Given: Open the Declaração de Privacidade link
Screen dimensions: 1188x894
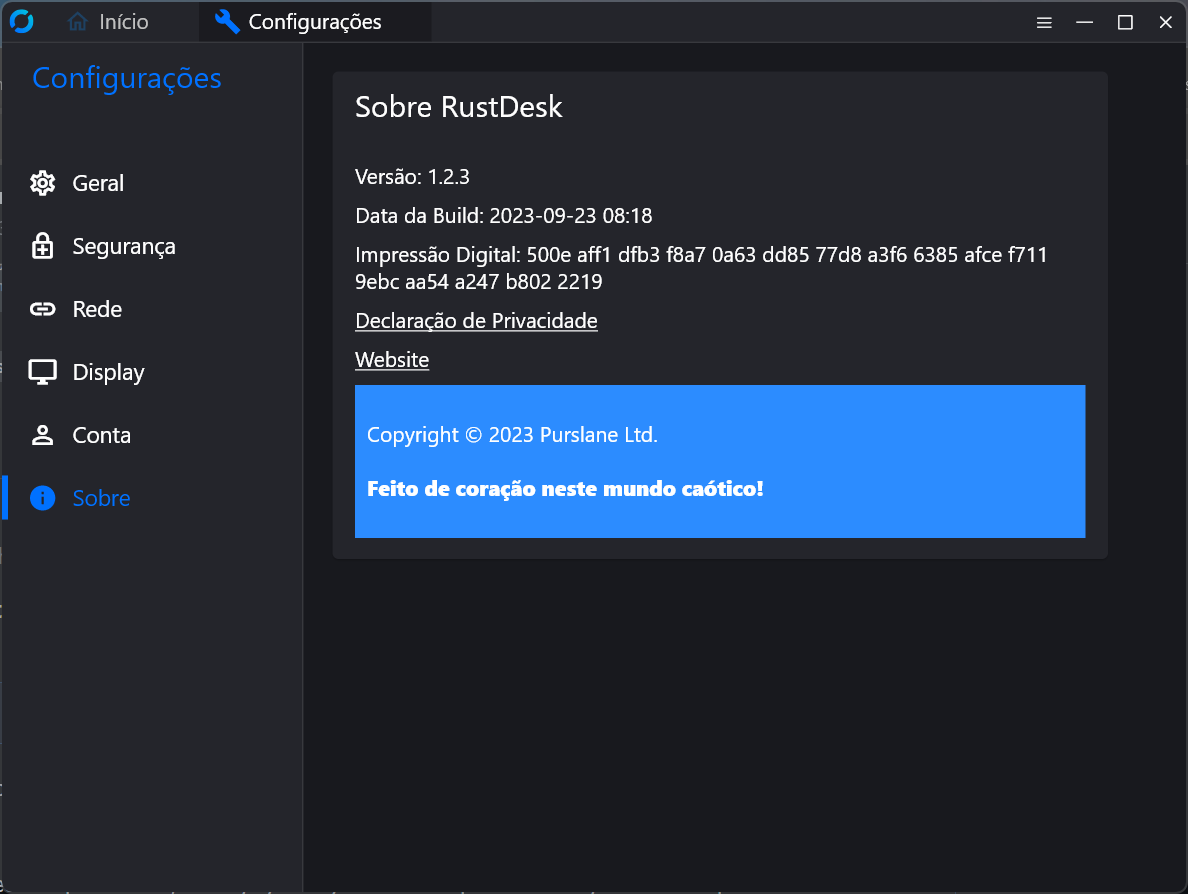Looking at the screenshot, I should coord(476,321).
